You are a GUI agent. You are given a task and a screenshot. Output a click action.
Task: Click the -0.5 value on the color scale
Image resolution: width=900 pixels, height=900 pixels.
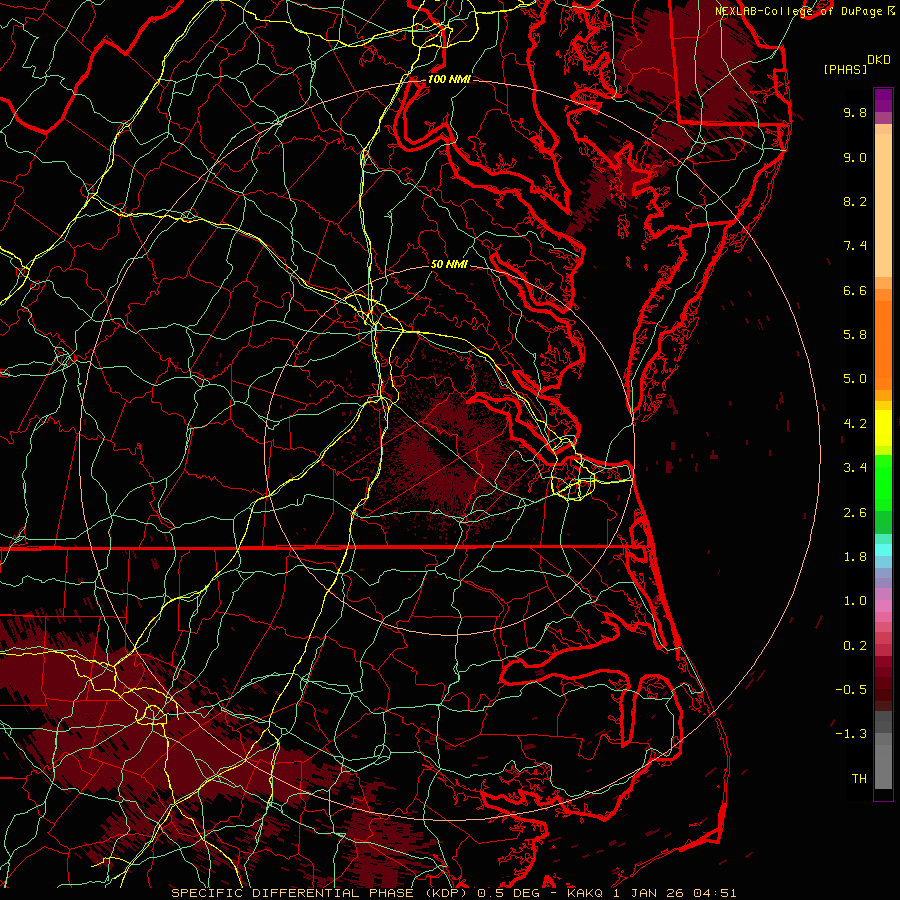pyautogui.click(x=851, y=690)
